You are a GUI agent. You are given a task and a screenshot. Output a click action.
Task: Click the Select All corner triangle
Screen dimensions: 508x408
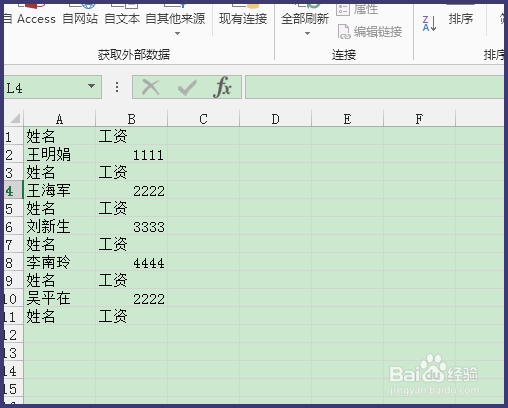(14, 118)
